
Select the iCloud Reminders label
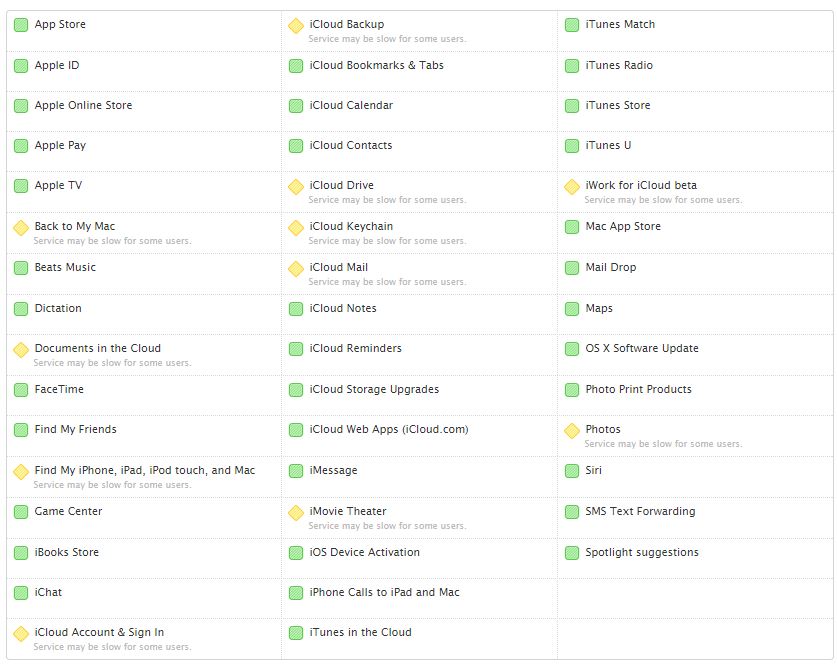(x=356, y=348)
